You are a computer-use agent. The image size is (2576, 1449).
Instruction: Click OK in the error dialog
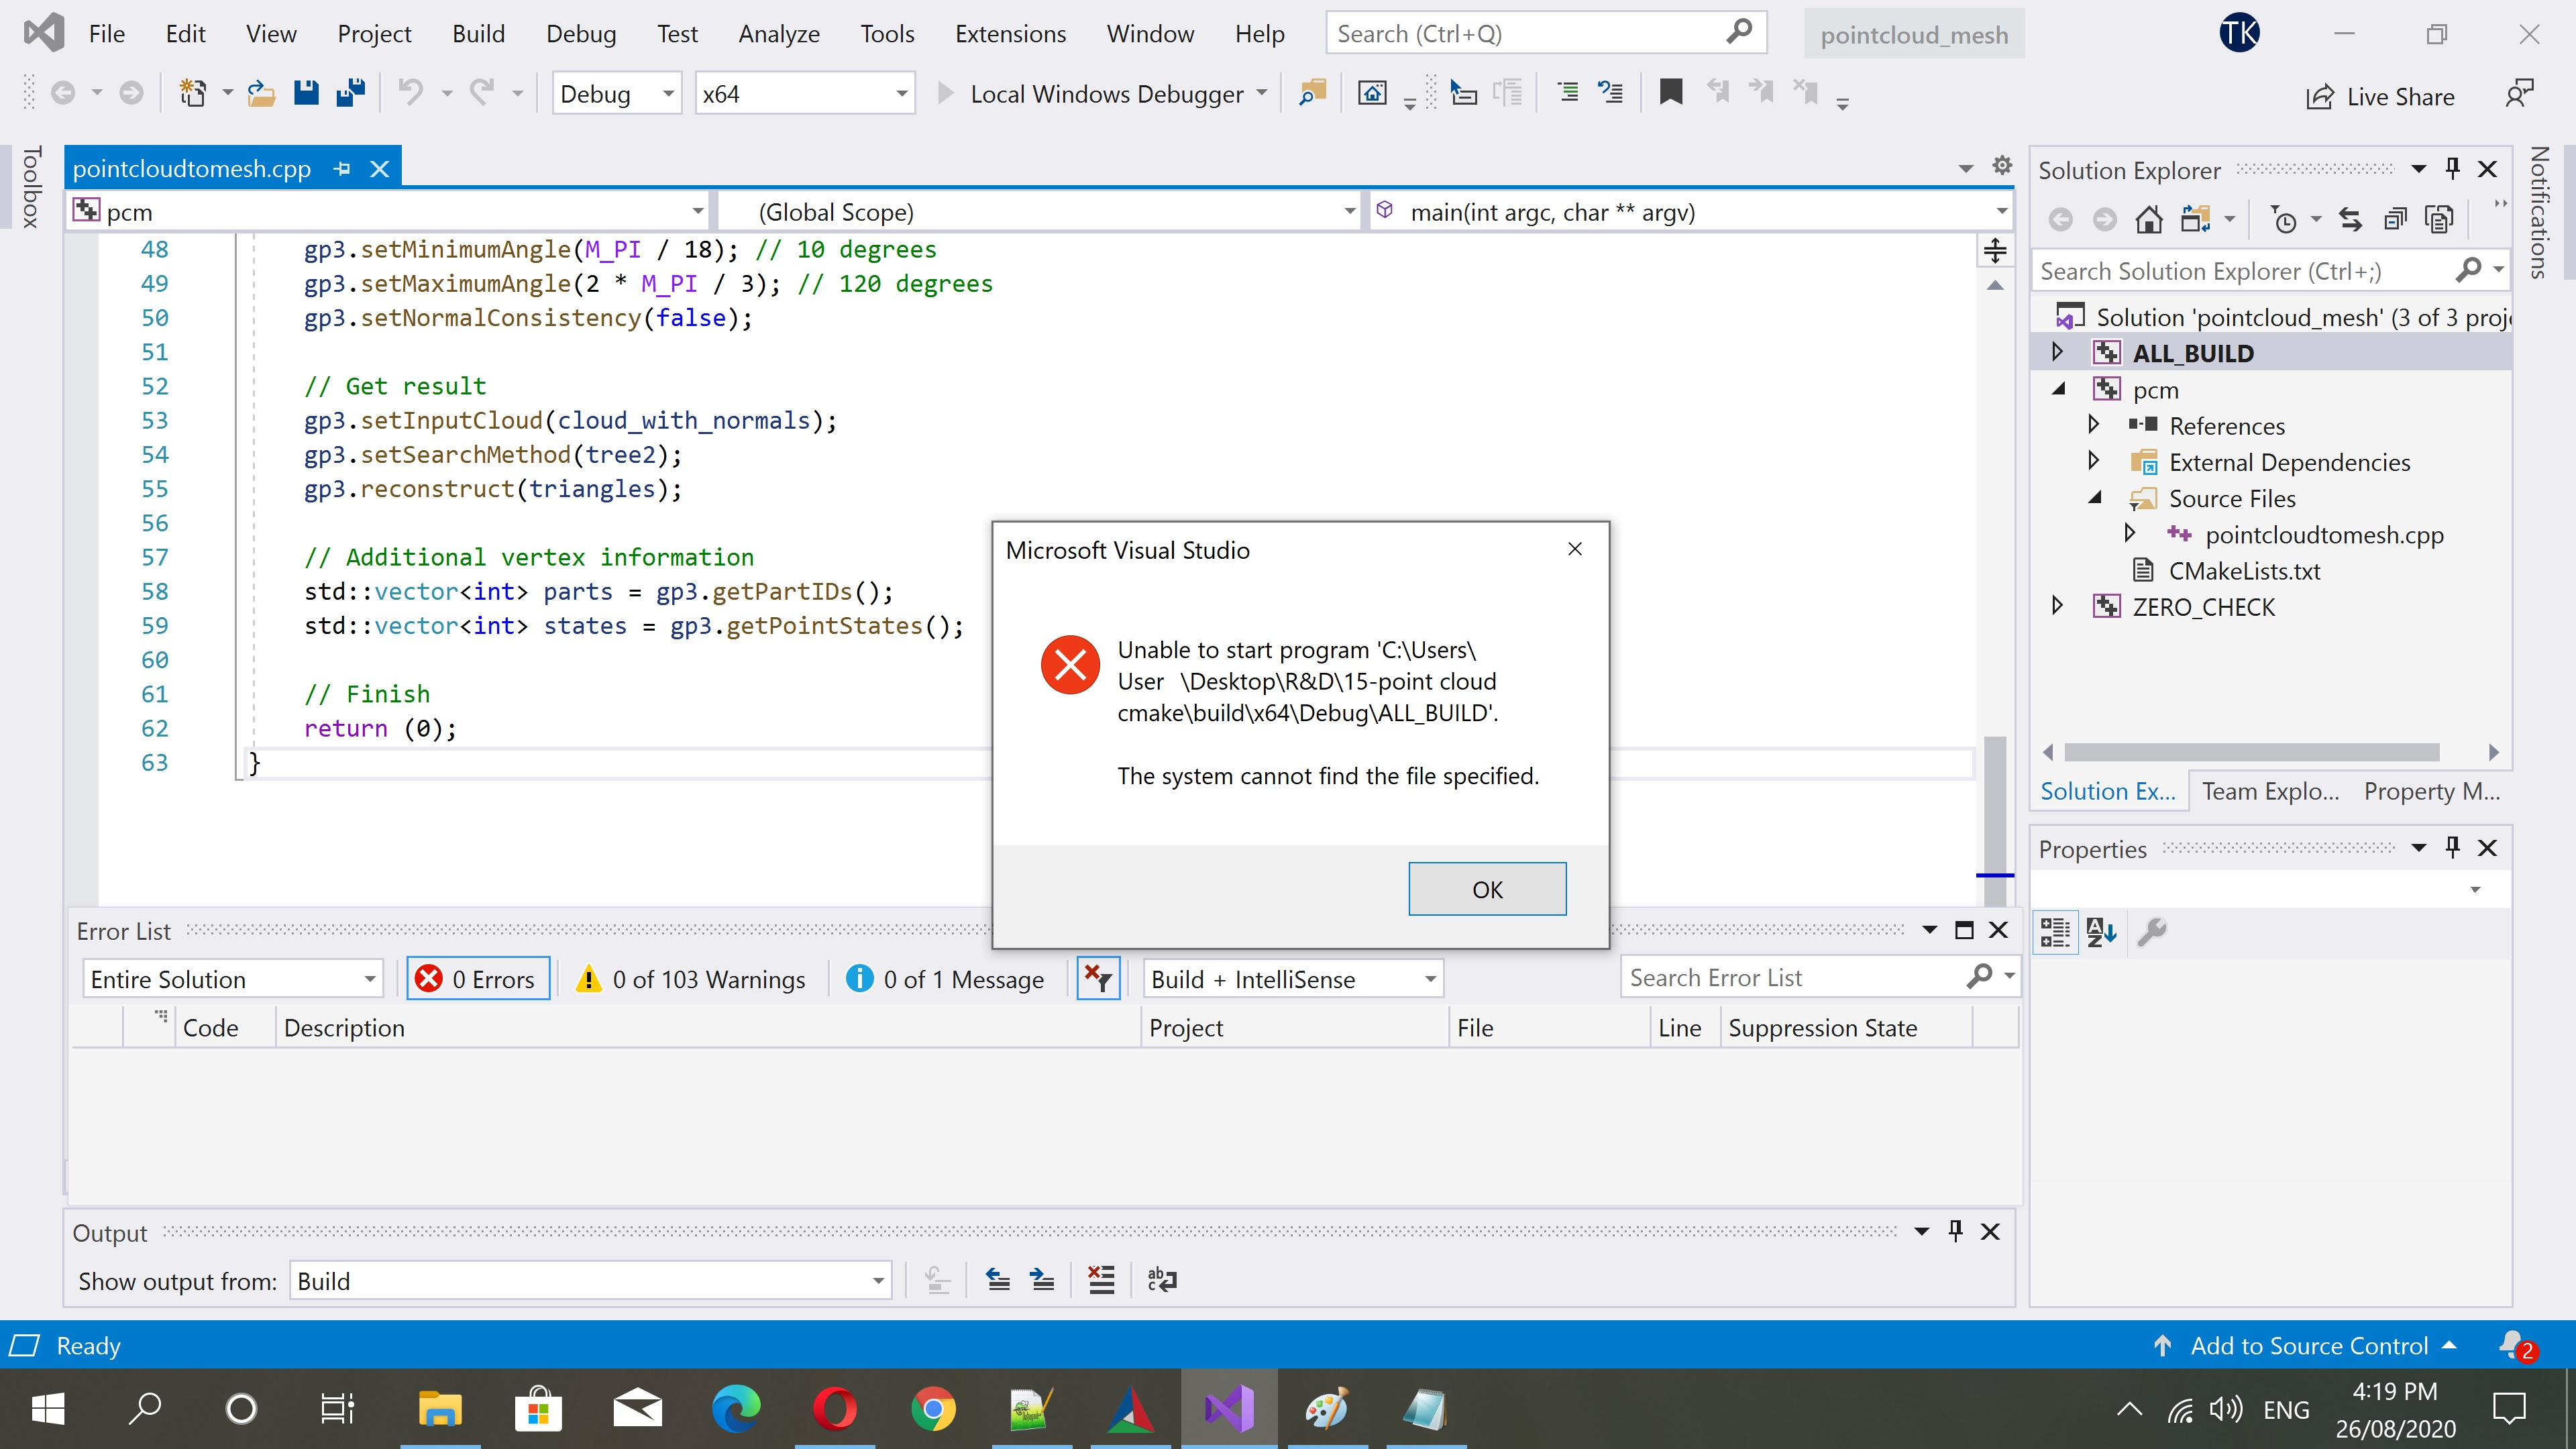1487,889
